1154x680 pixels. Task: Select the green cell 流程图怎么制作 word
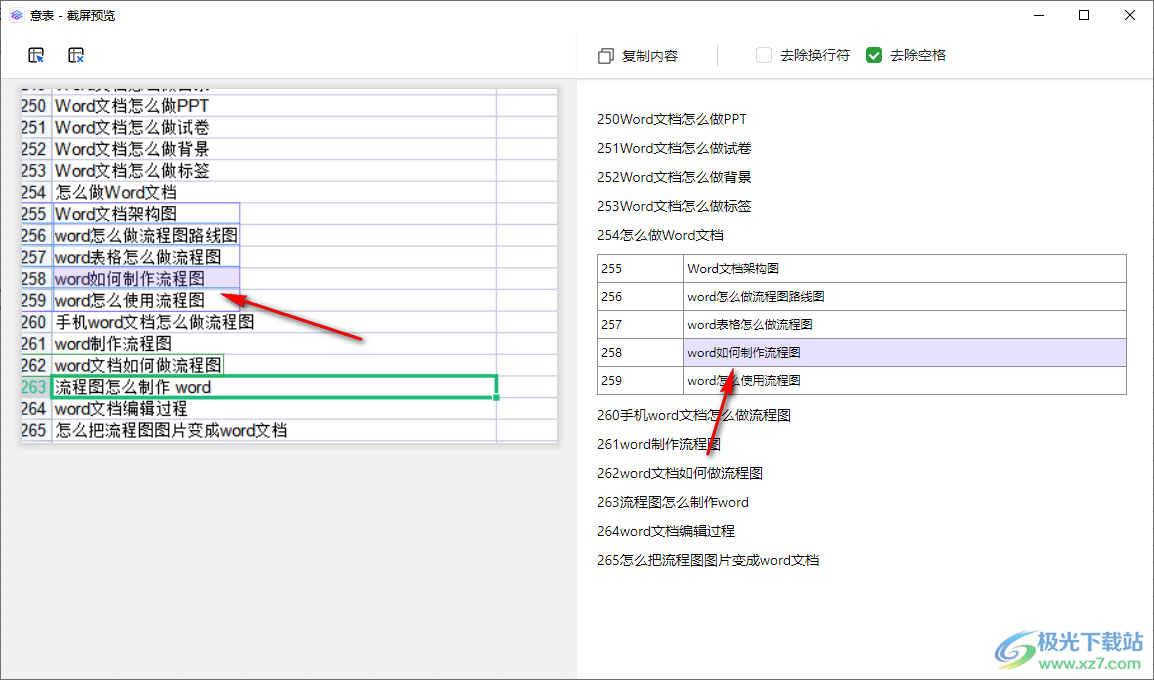(x=275, y=387)
